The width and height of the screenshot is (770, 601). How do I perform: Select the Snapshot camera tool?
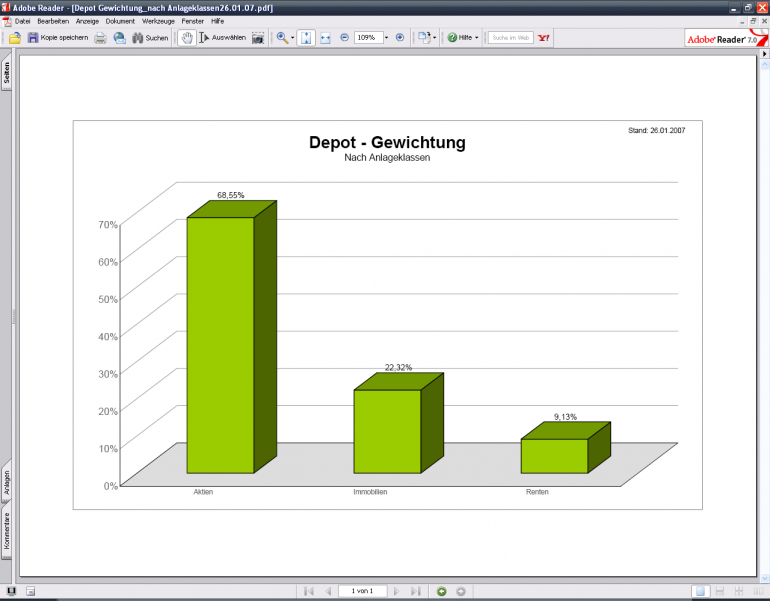coord(258,38)
